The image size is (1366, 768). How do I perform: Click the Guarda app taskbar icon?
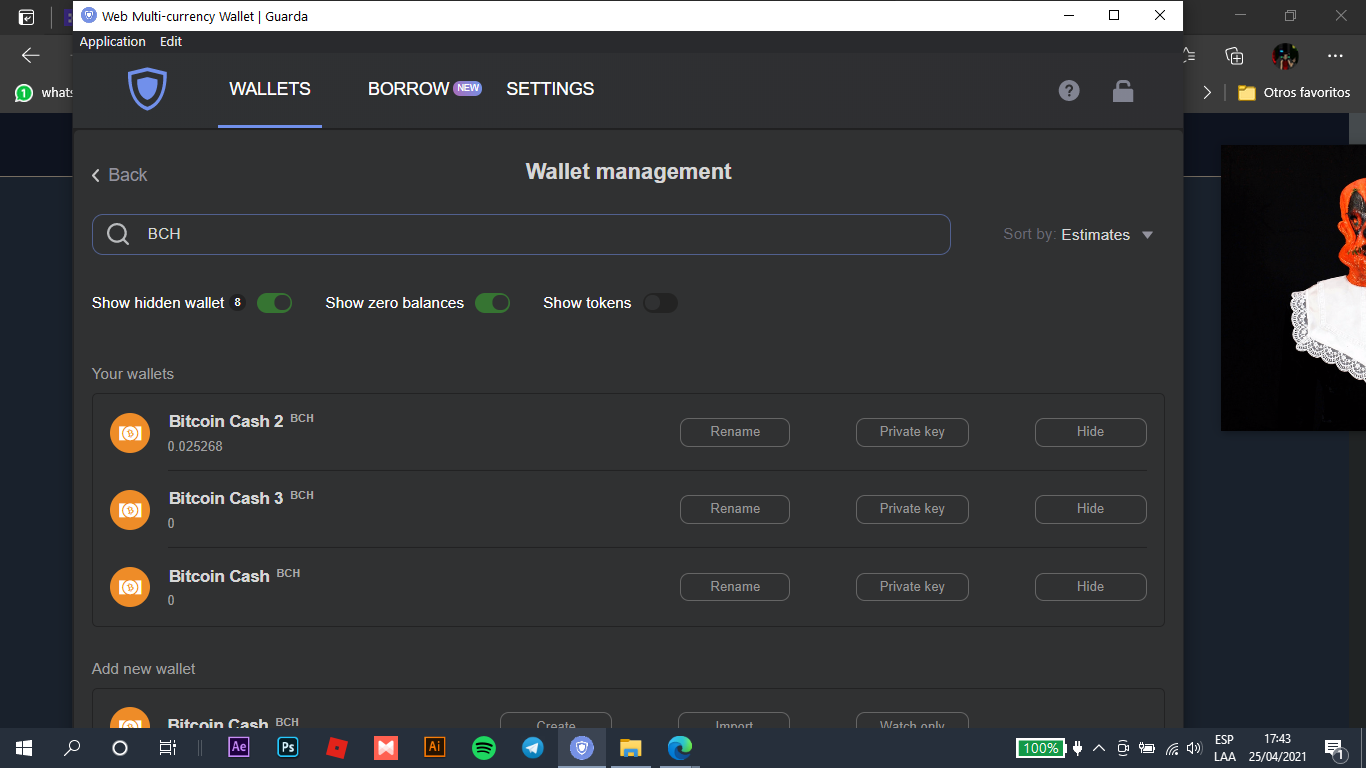click(x=582, y=747)
